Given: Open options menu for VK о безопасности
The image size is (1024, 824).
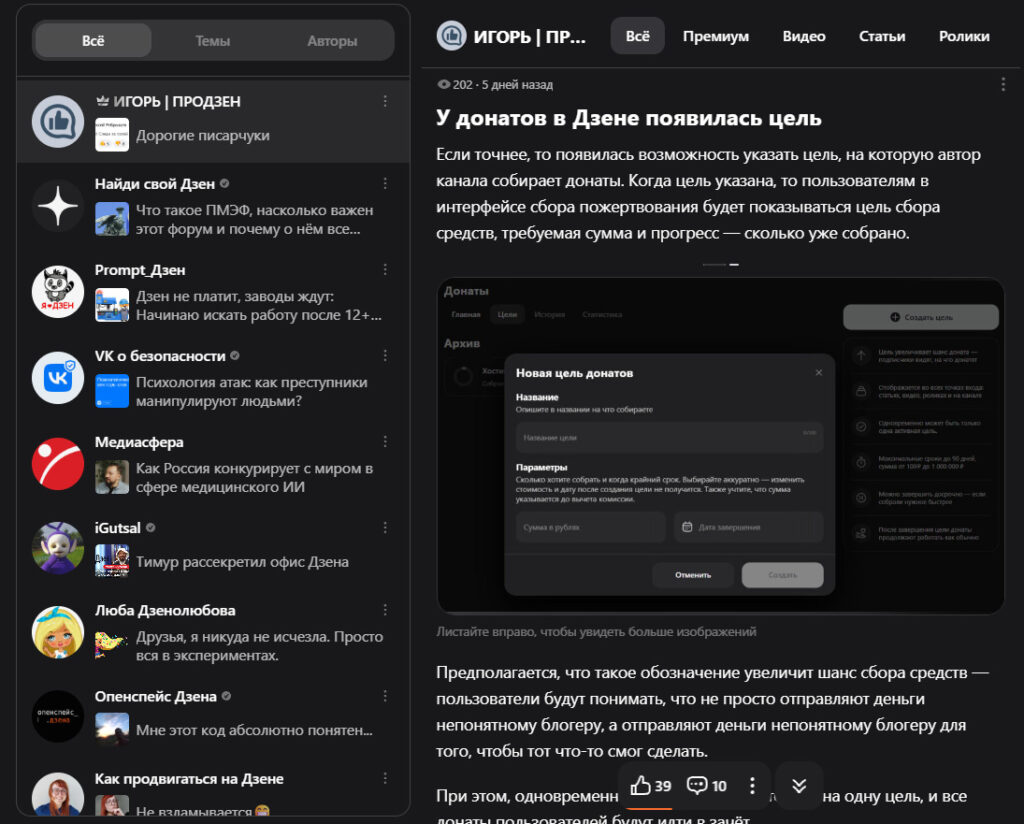Looking at the screenshot, I should [385, 356].
